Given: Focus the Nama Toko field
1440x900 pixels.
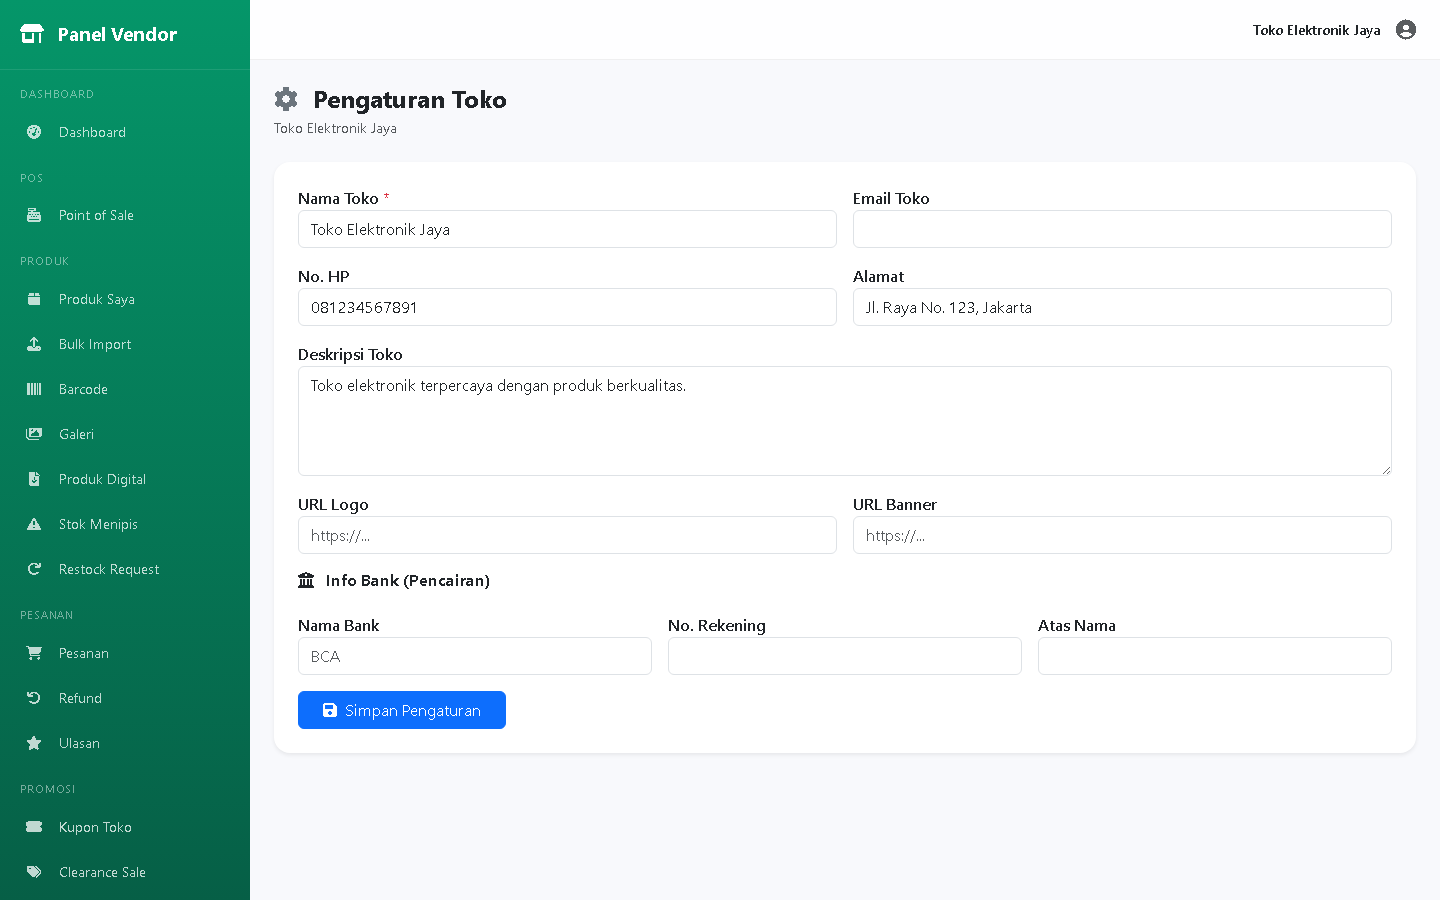Looking at the screenshot, I should pyautogui.click(x=567, y=229).
